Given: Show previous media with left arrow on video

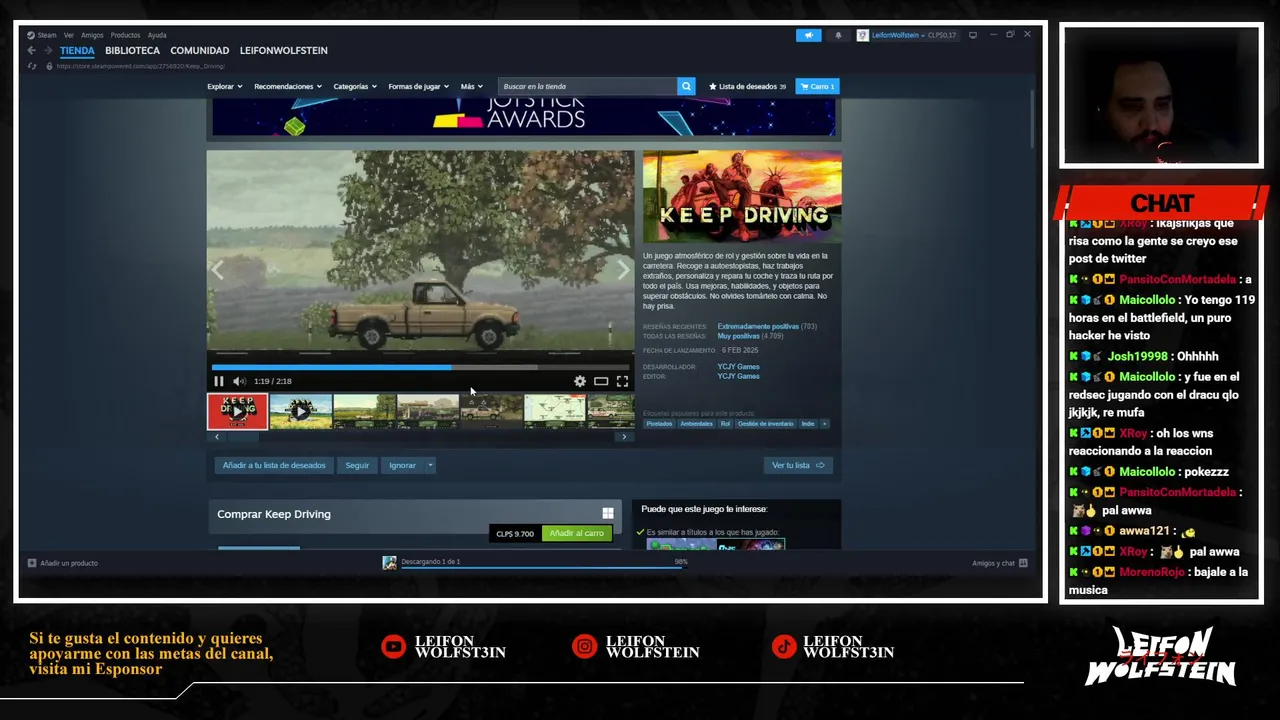Looking at the screenshot, I should click(217, 269).
